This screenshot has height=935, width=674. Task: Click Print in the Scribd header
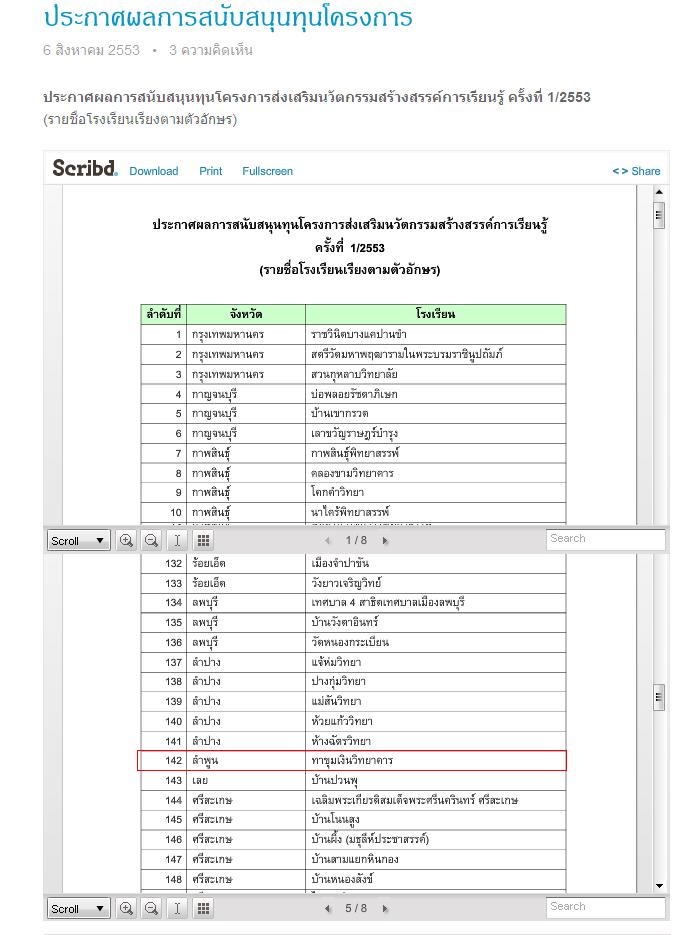211,171
